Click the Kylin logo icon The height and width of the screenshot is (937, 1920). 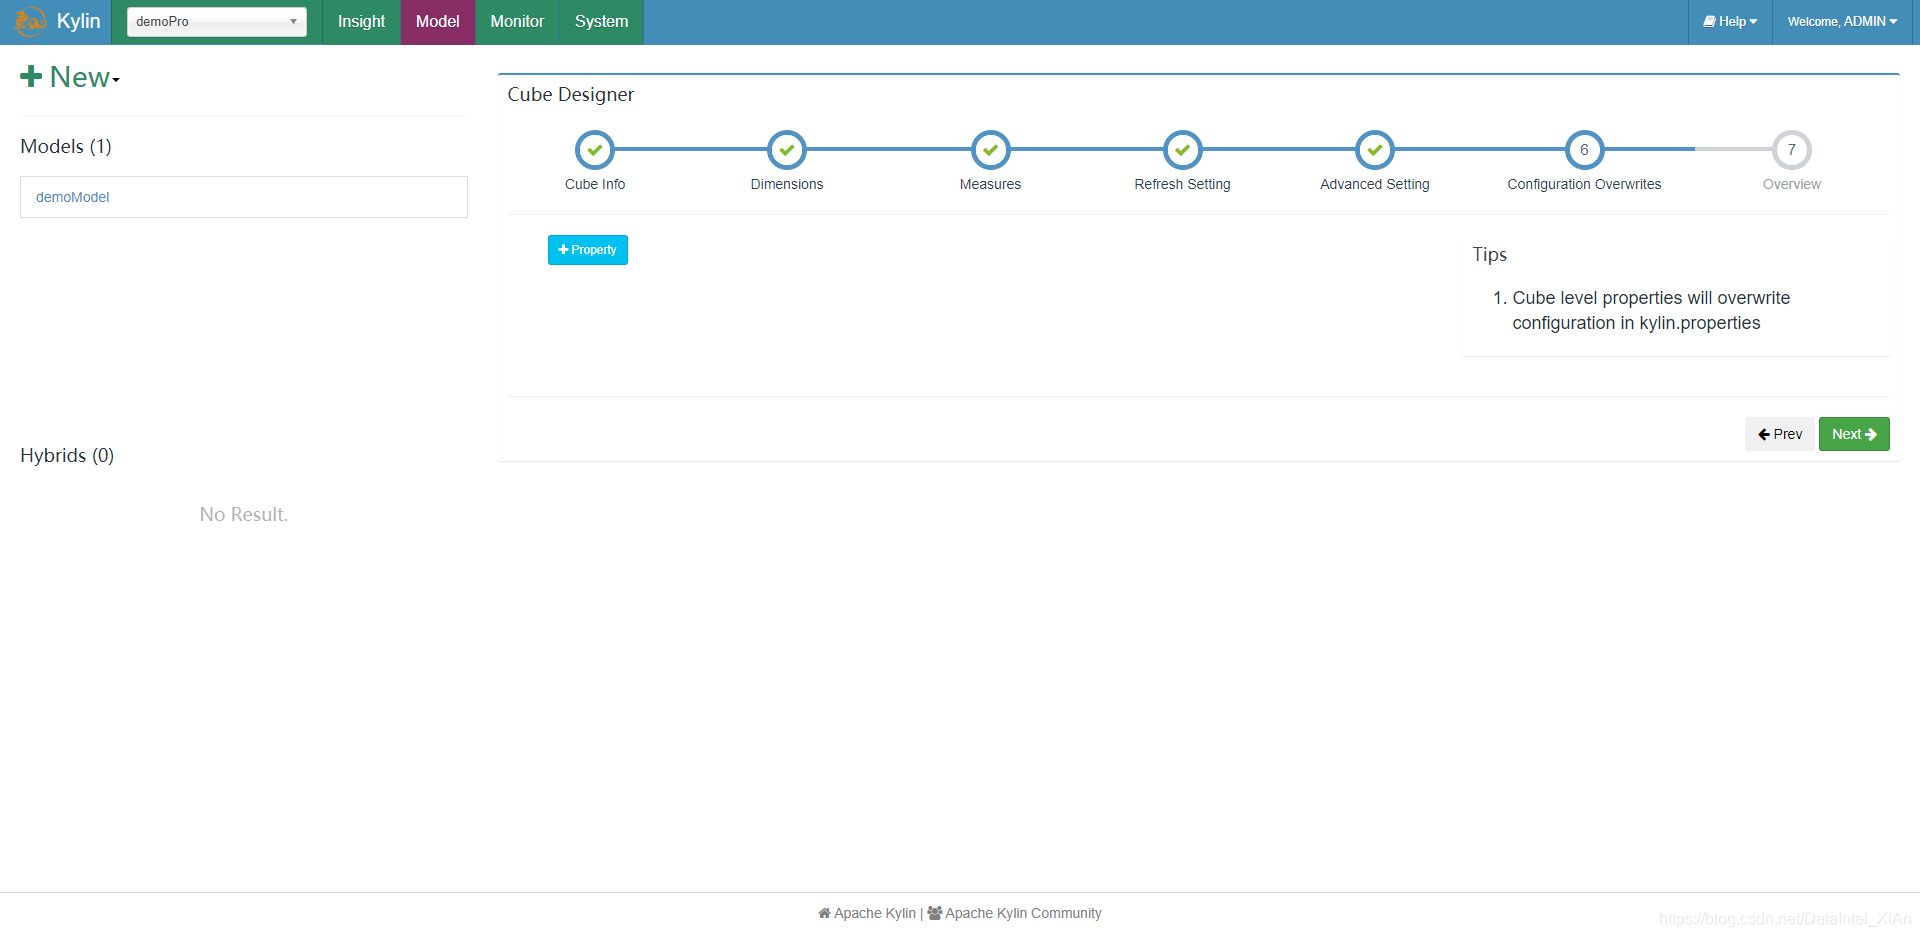pos(30,22)
